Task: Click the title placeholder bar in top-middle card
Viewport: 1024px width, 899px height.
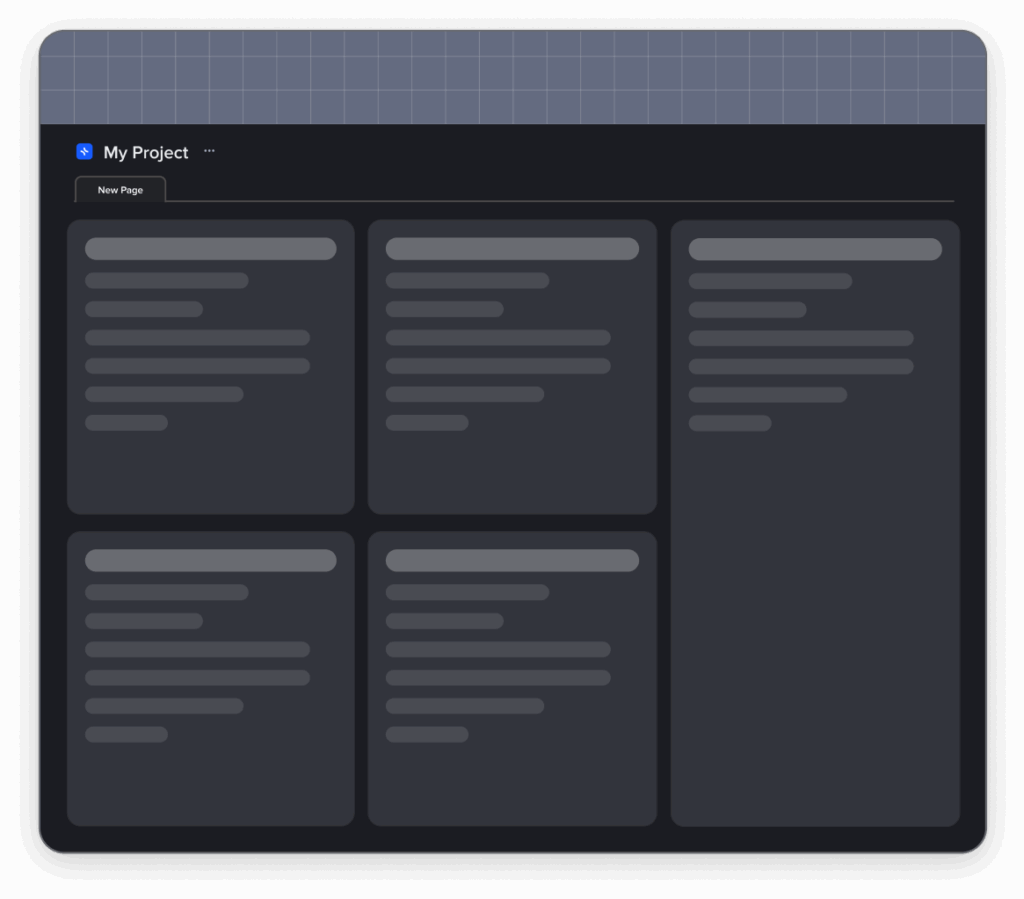Action: tap(512, 249)
